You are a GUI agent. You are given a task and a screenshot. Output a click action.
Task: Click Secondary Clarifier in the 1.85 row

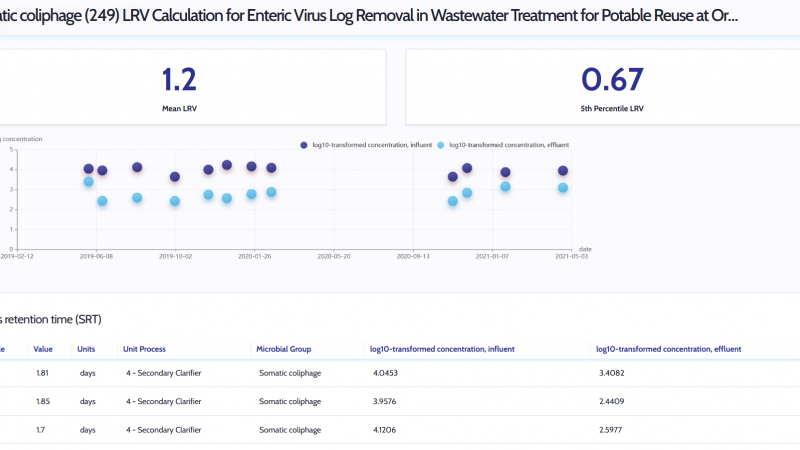(x=163, y=402)
